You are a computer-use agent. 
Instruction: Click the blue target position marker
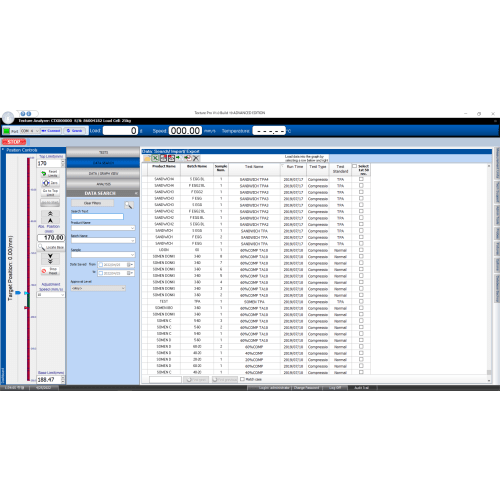[18, 293]
